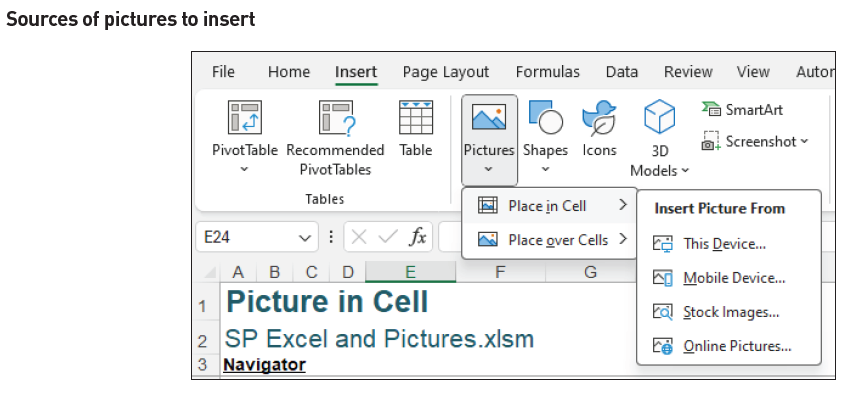
Task: Select column B header
Action: (x=275, y=272)
